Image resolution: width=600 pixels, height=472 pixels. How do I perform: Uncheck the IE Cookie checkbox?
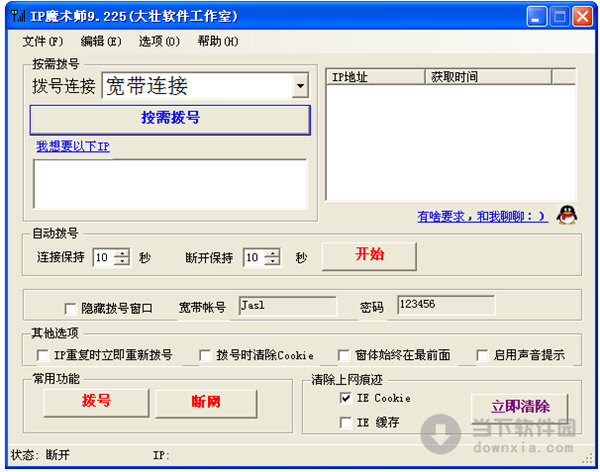[x=346, y=398]
